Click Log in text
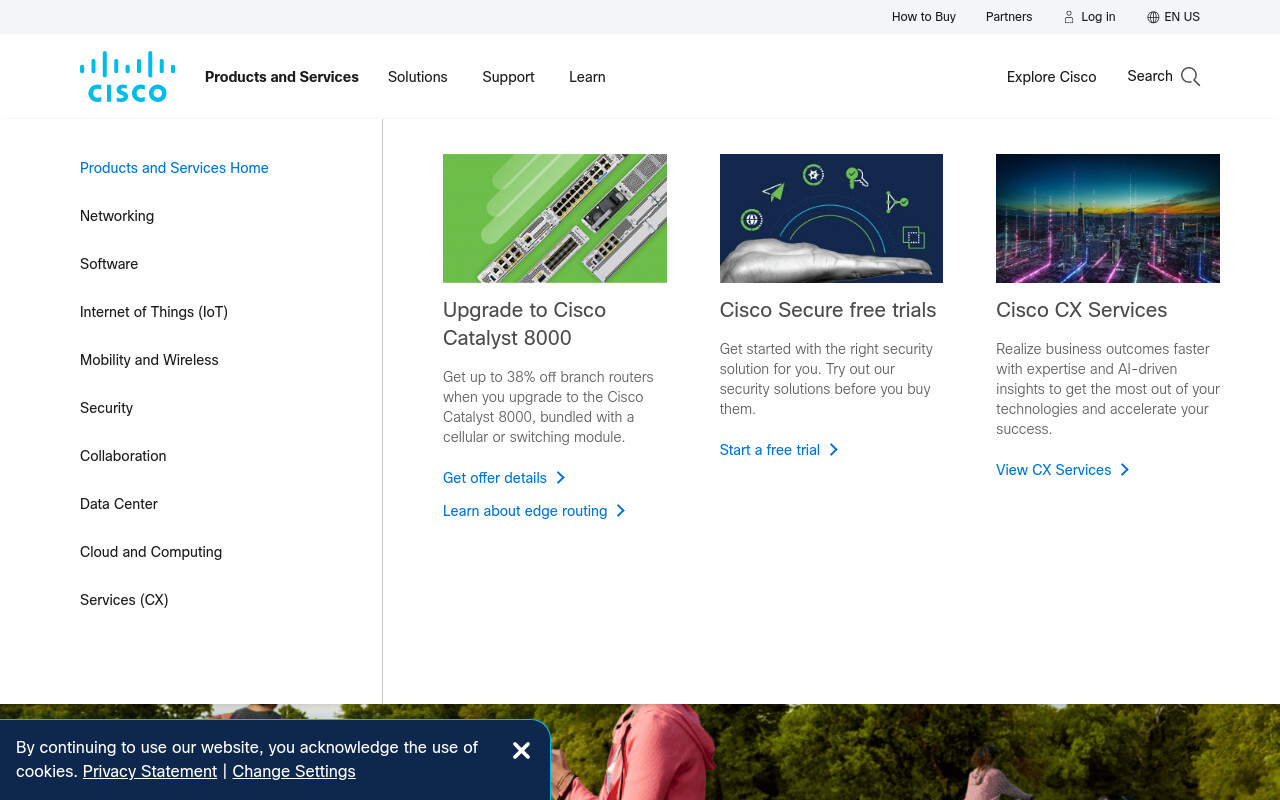 pos(1098,17)
